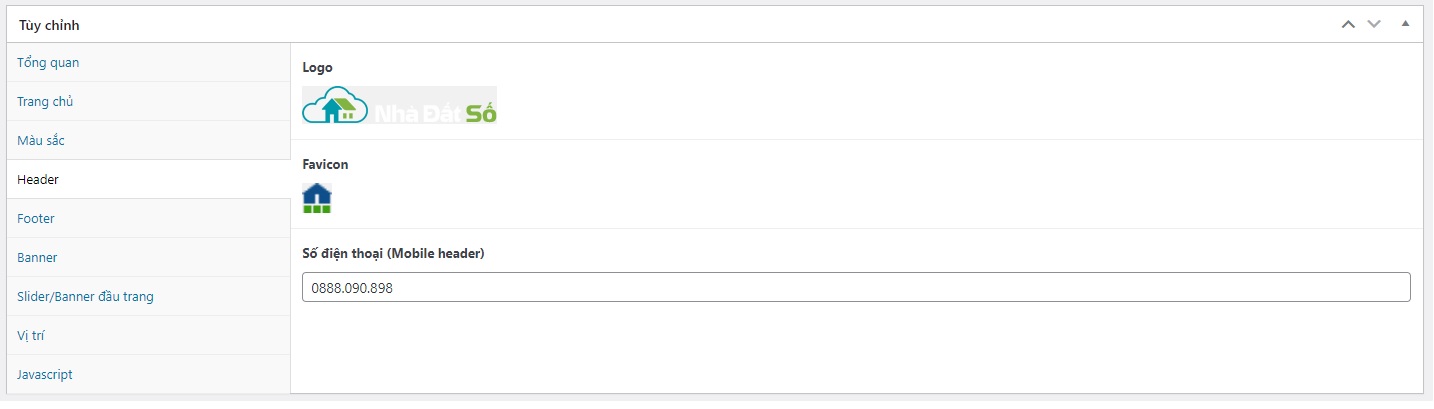The height and width of the screenshot is (409, 1434).
Task: Click the 'Nhà Đất Số' logo text
Action: (x=435, y=113)
